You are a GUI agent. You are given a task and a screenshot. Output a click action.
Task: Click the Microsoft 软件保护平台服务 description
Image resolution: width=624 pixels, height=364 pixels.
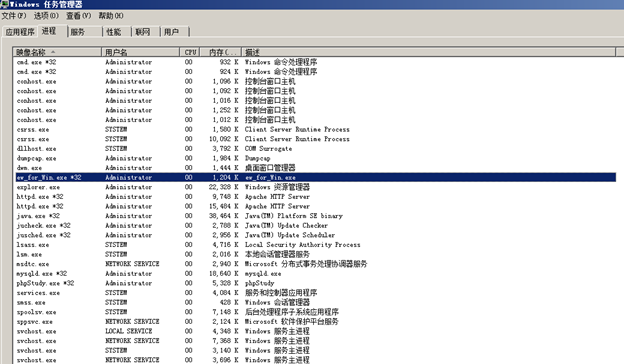pos(291,321)
